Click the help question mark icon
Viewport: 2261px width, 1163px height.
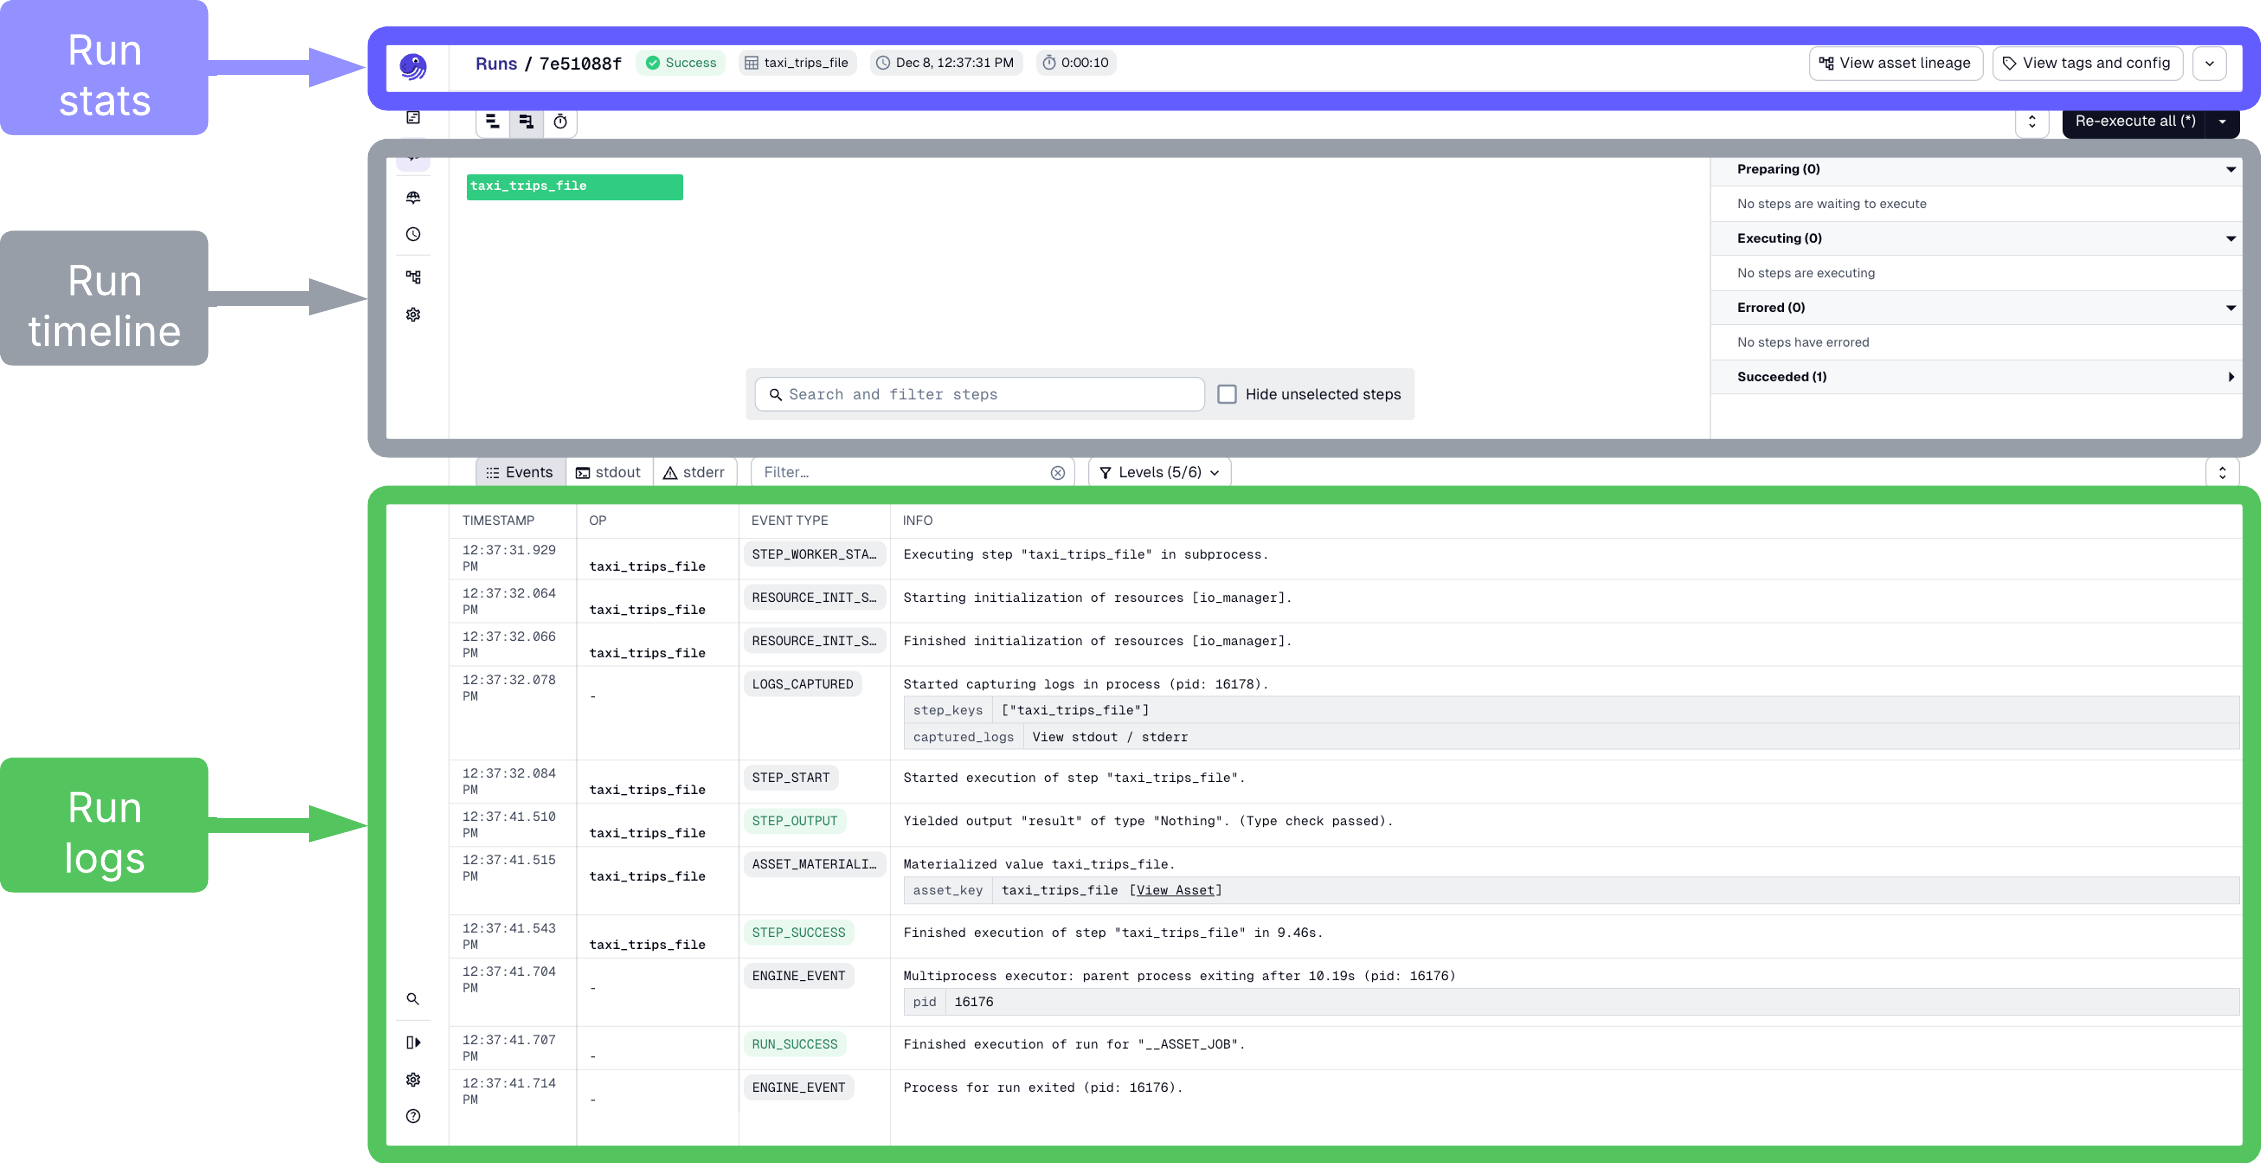click(413, 1116)
